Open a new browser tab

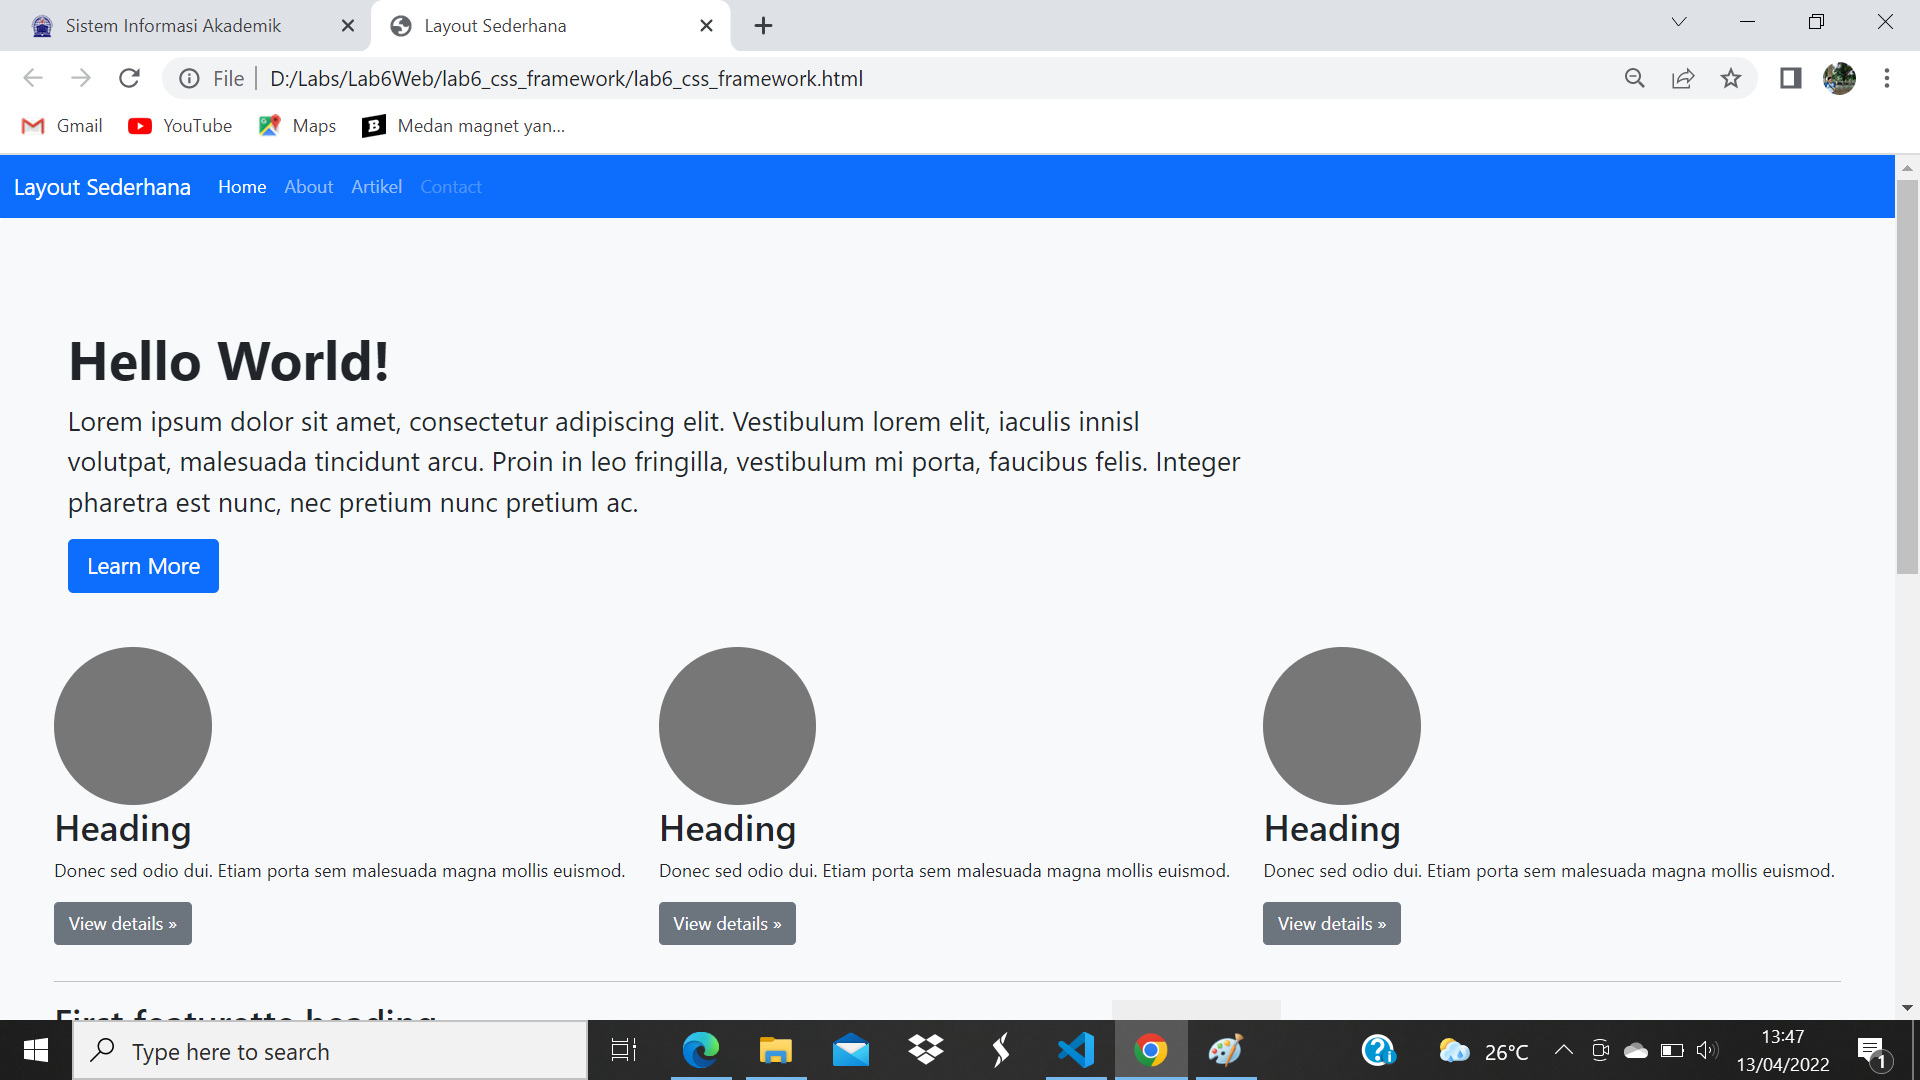[x=763, y=25]
